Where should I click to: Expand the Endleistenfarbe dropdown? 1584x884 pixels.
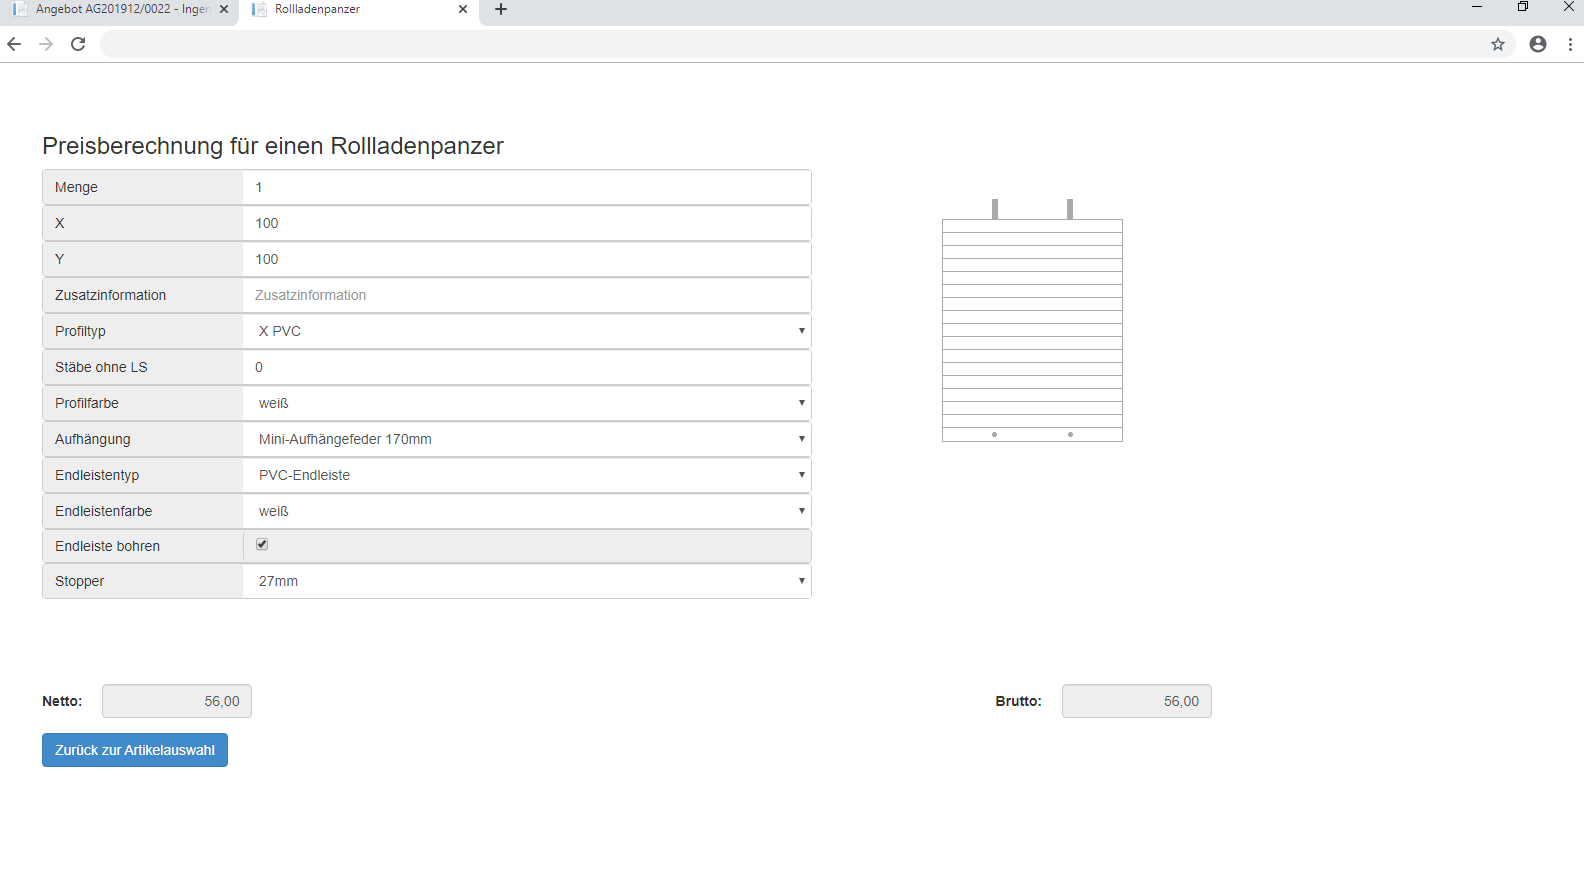[527, 511]
